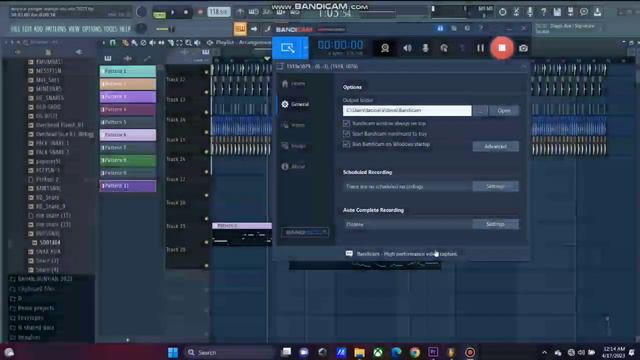Open Bandicam help question mark icon
The image size is (640, 360).
481,28
